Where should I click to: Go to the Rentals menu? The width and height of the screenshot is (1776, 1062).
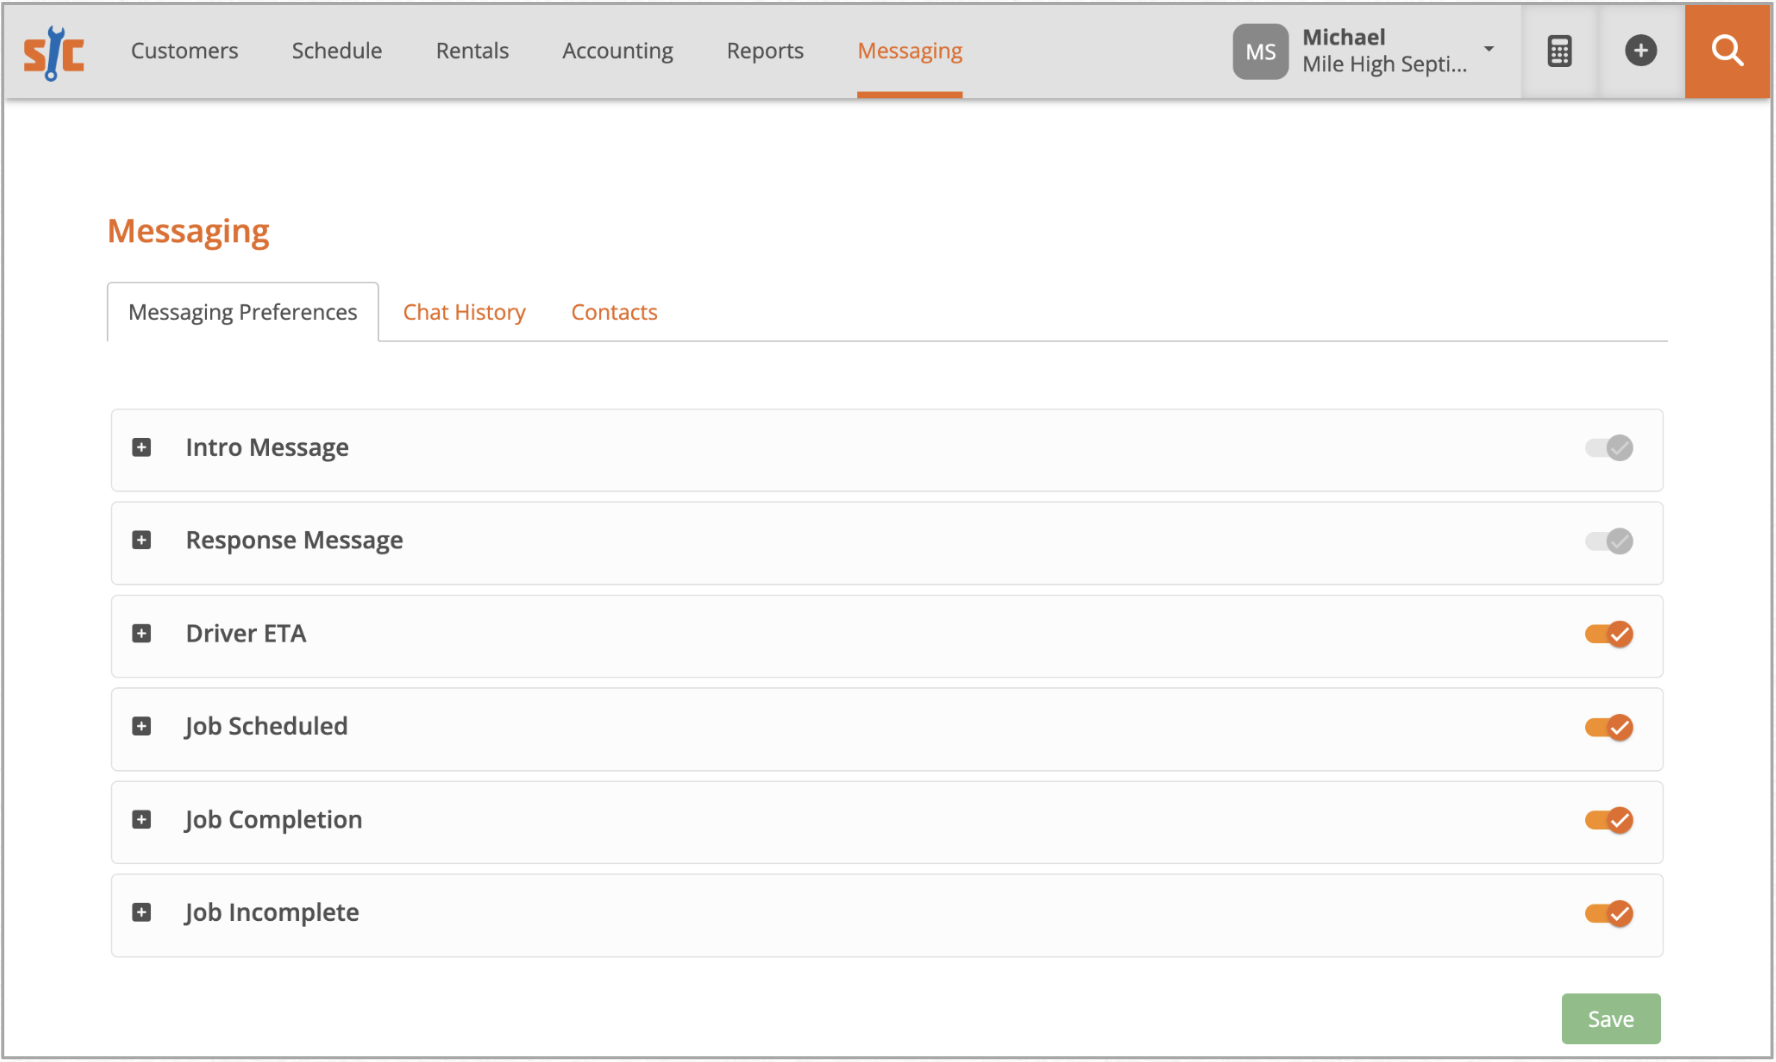tap(472, 51)
